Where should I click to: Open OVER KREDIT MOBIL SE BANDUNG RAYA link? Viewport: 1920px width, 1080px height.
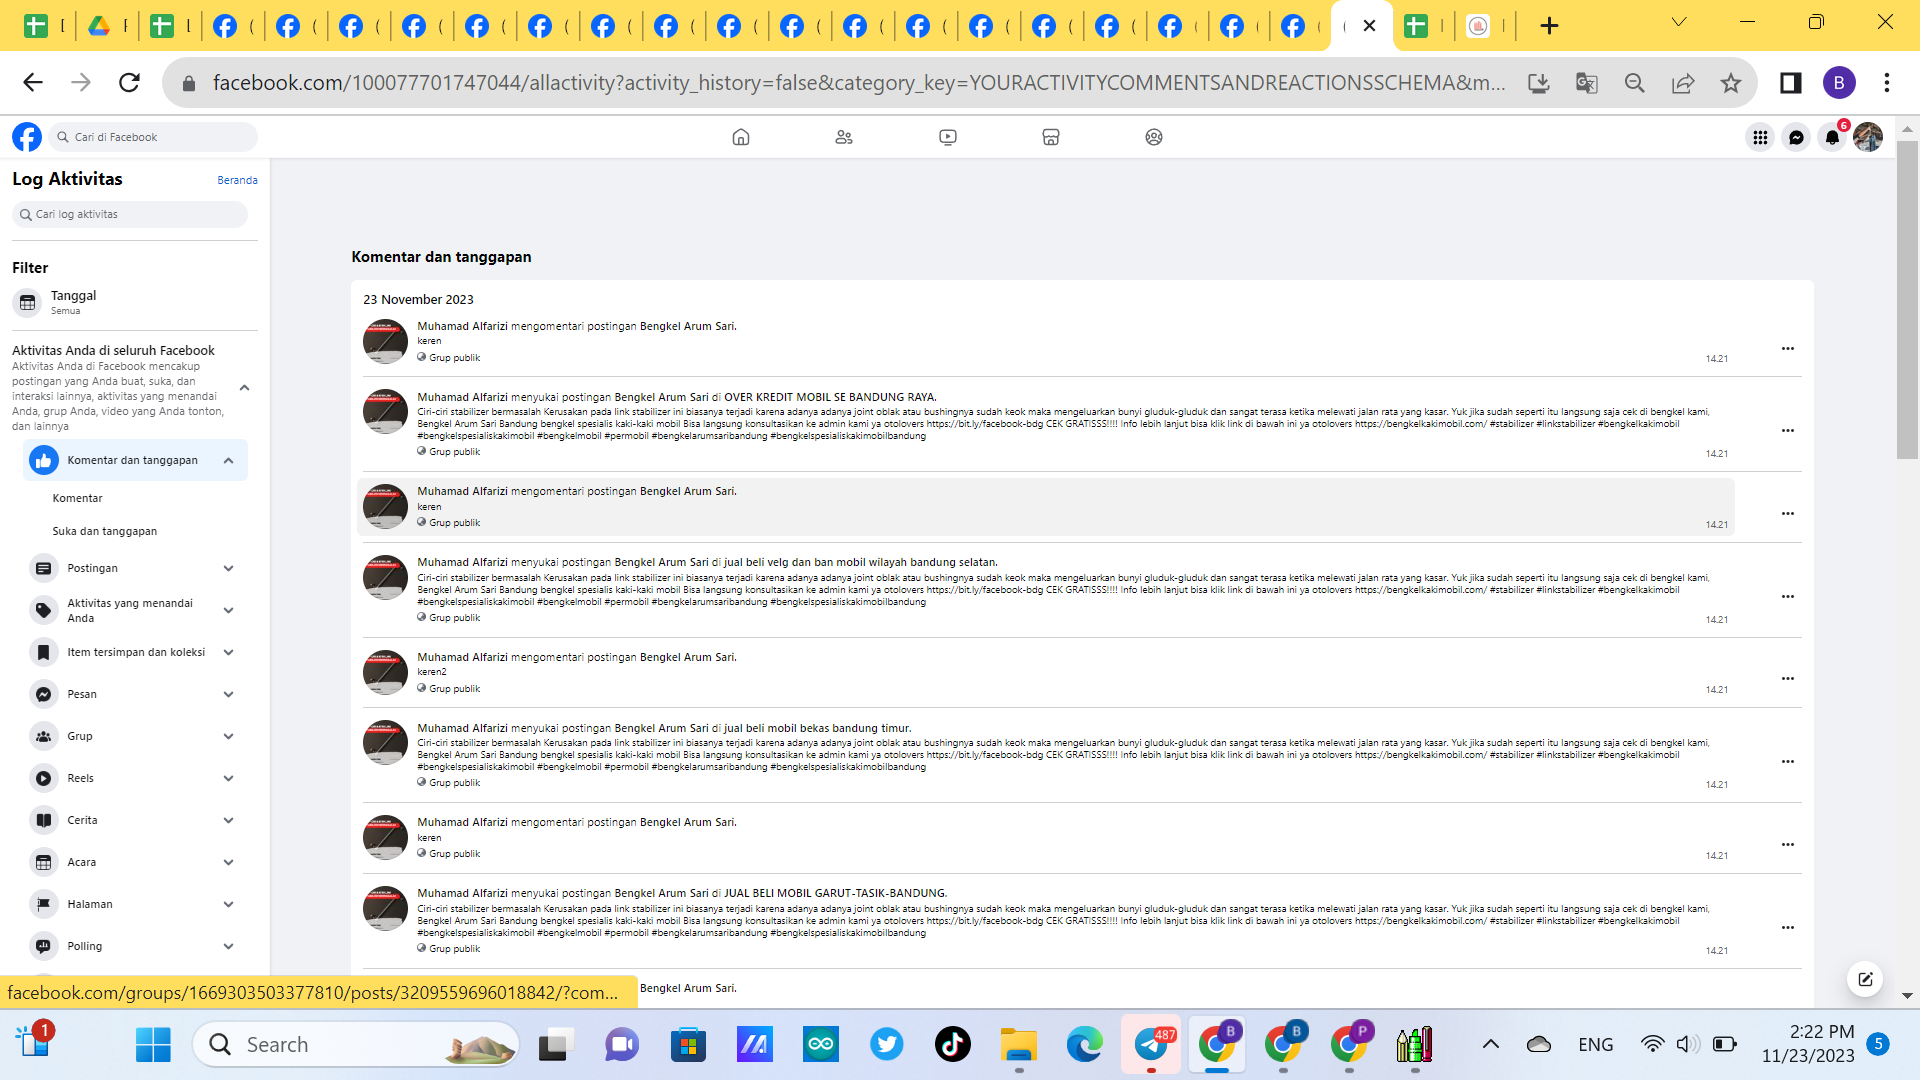[x=830, y=398]
